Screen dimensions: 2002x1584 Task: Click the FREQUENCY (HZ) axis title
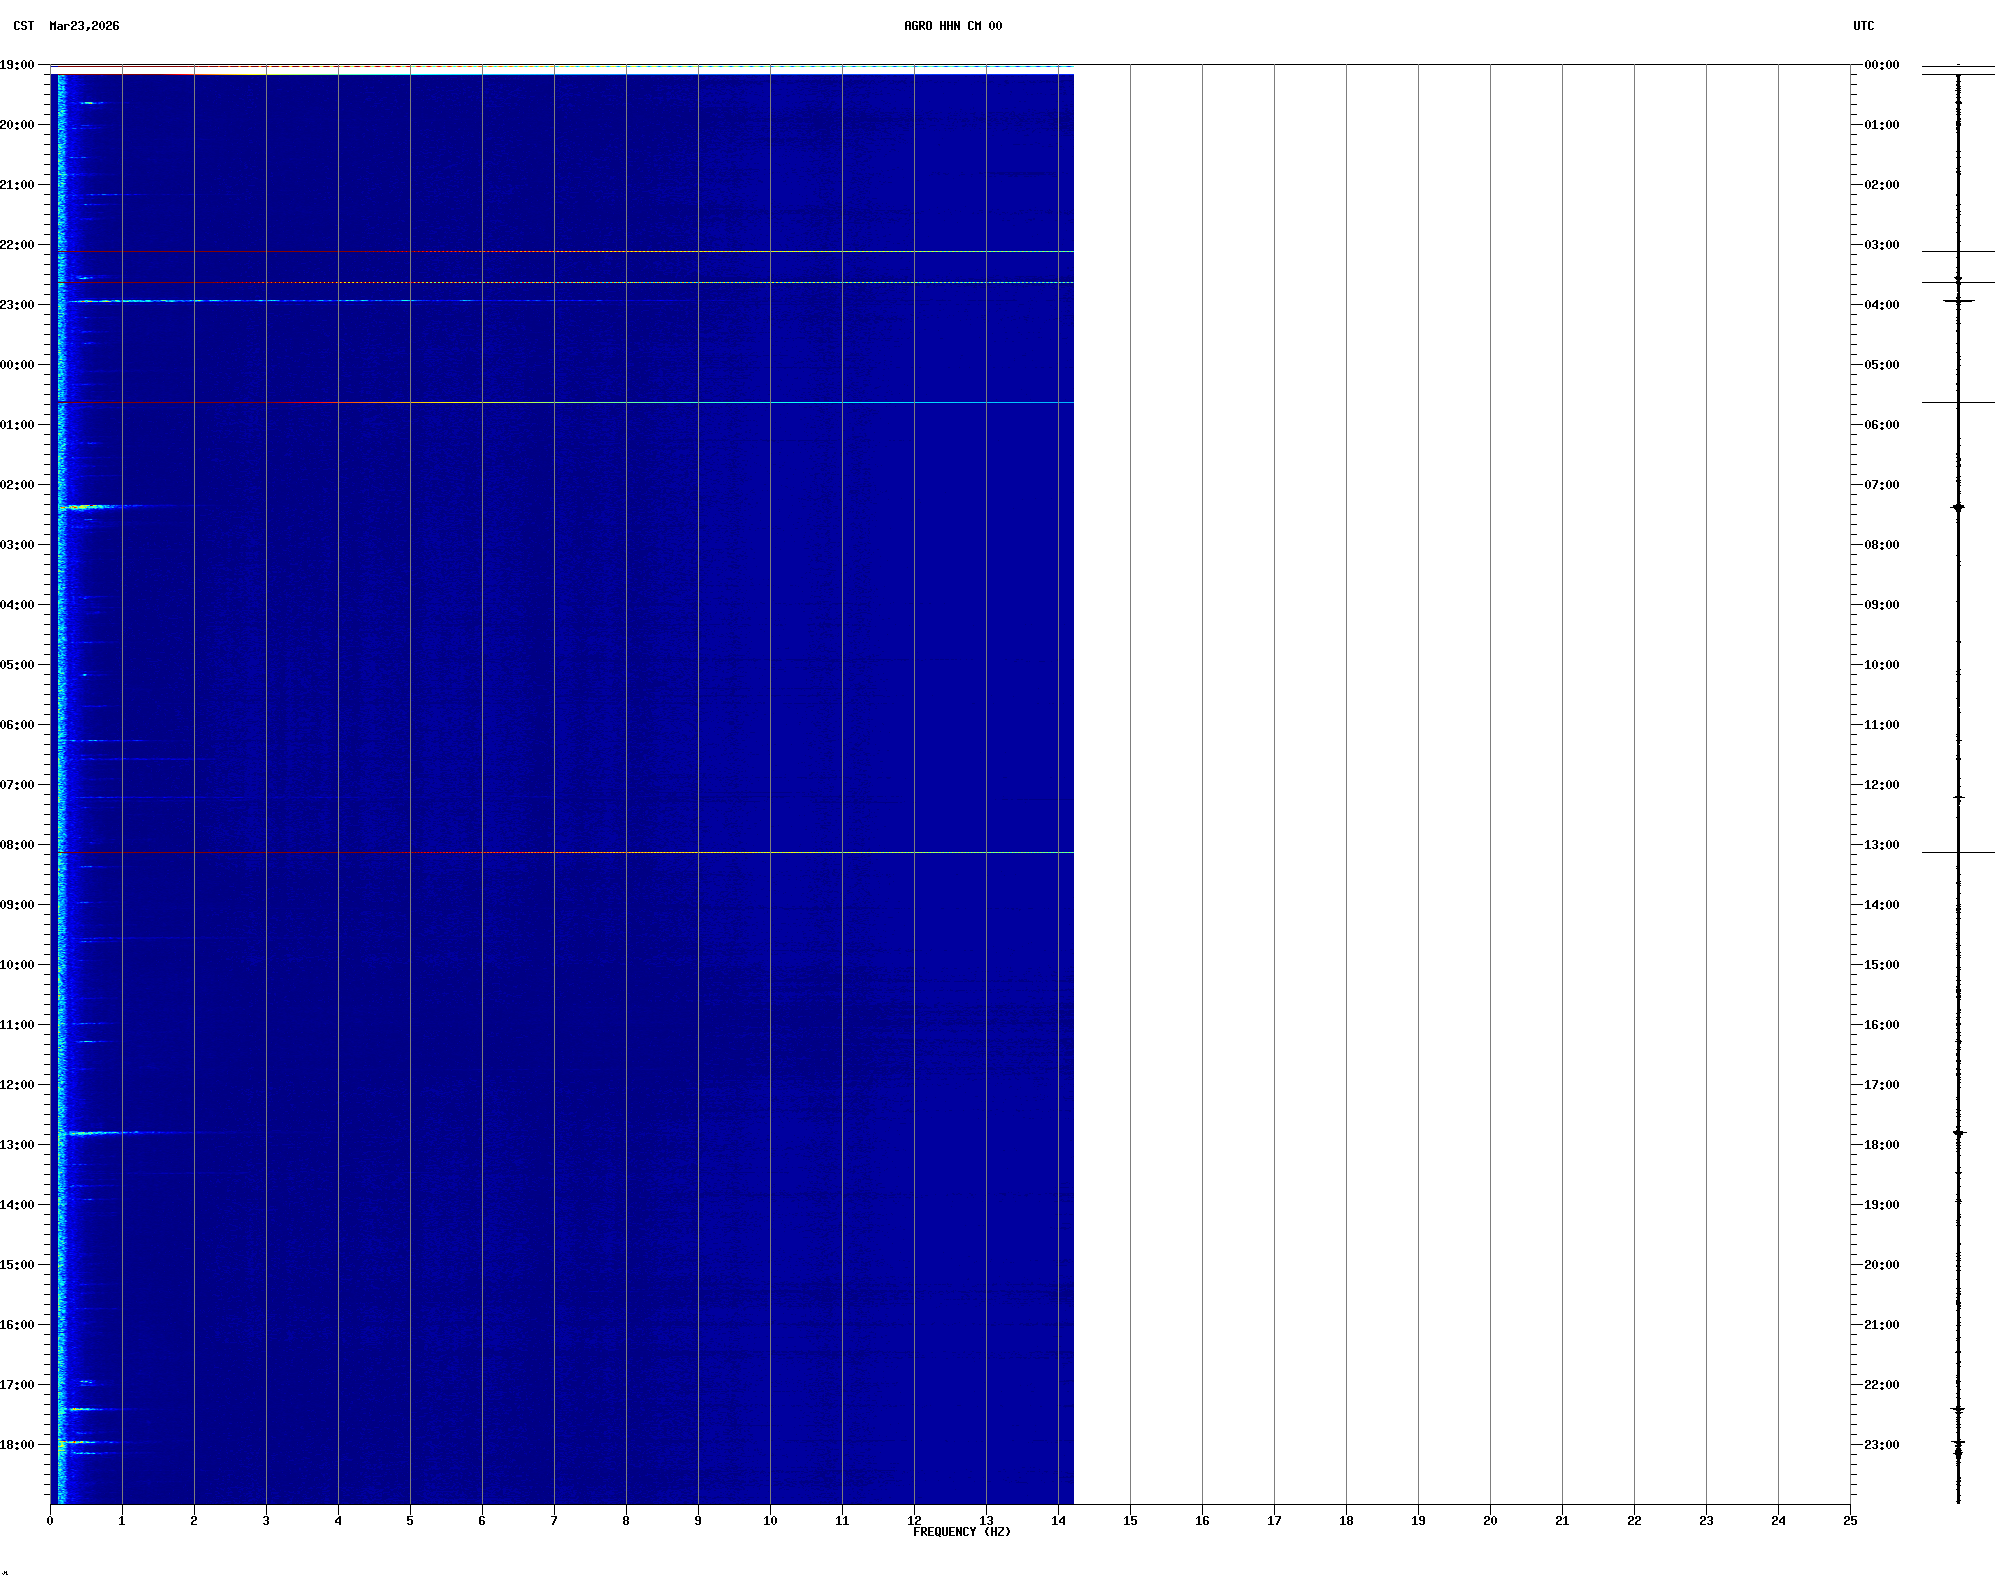[x=961, y=1532]
